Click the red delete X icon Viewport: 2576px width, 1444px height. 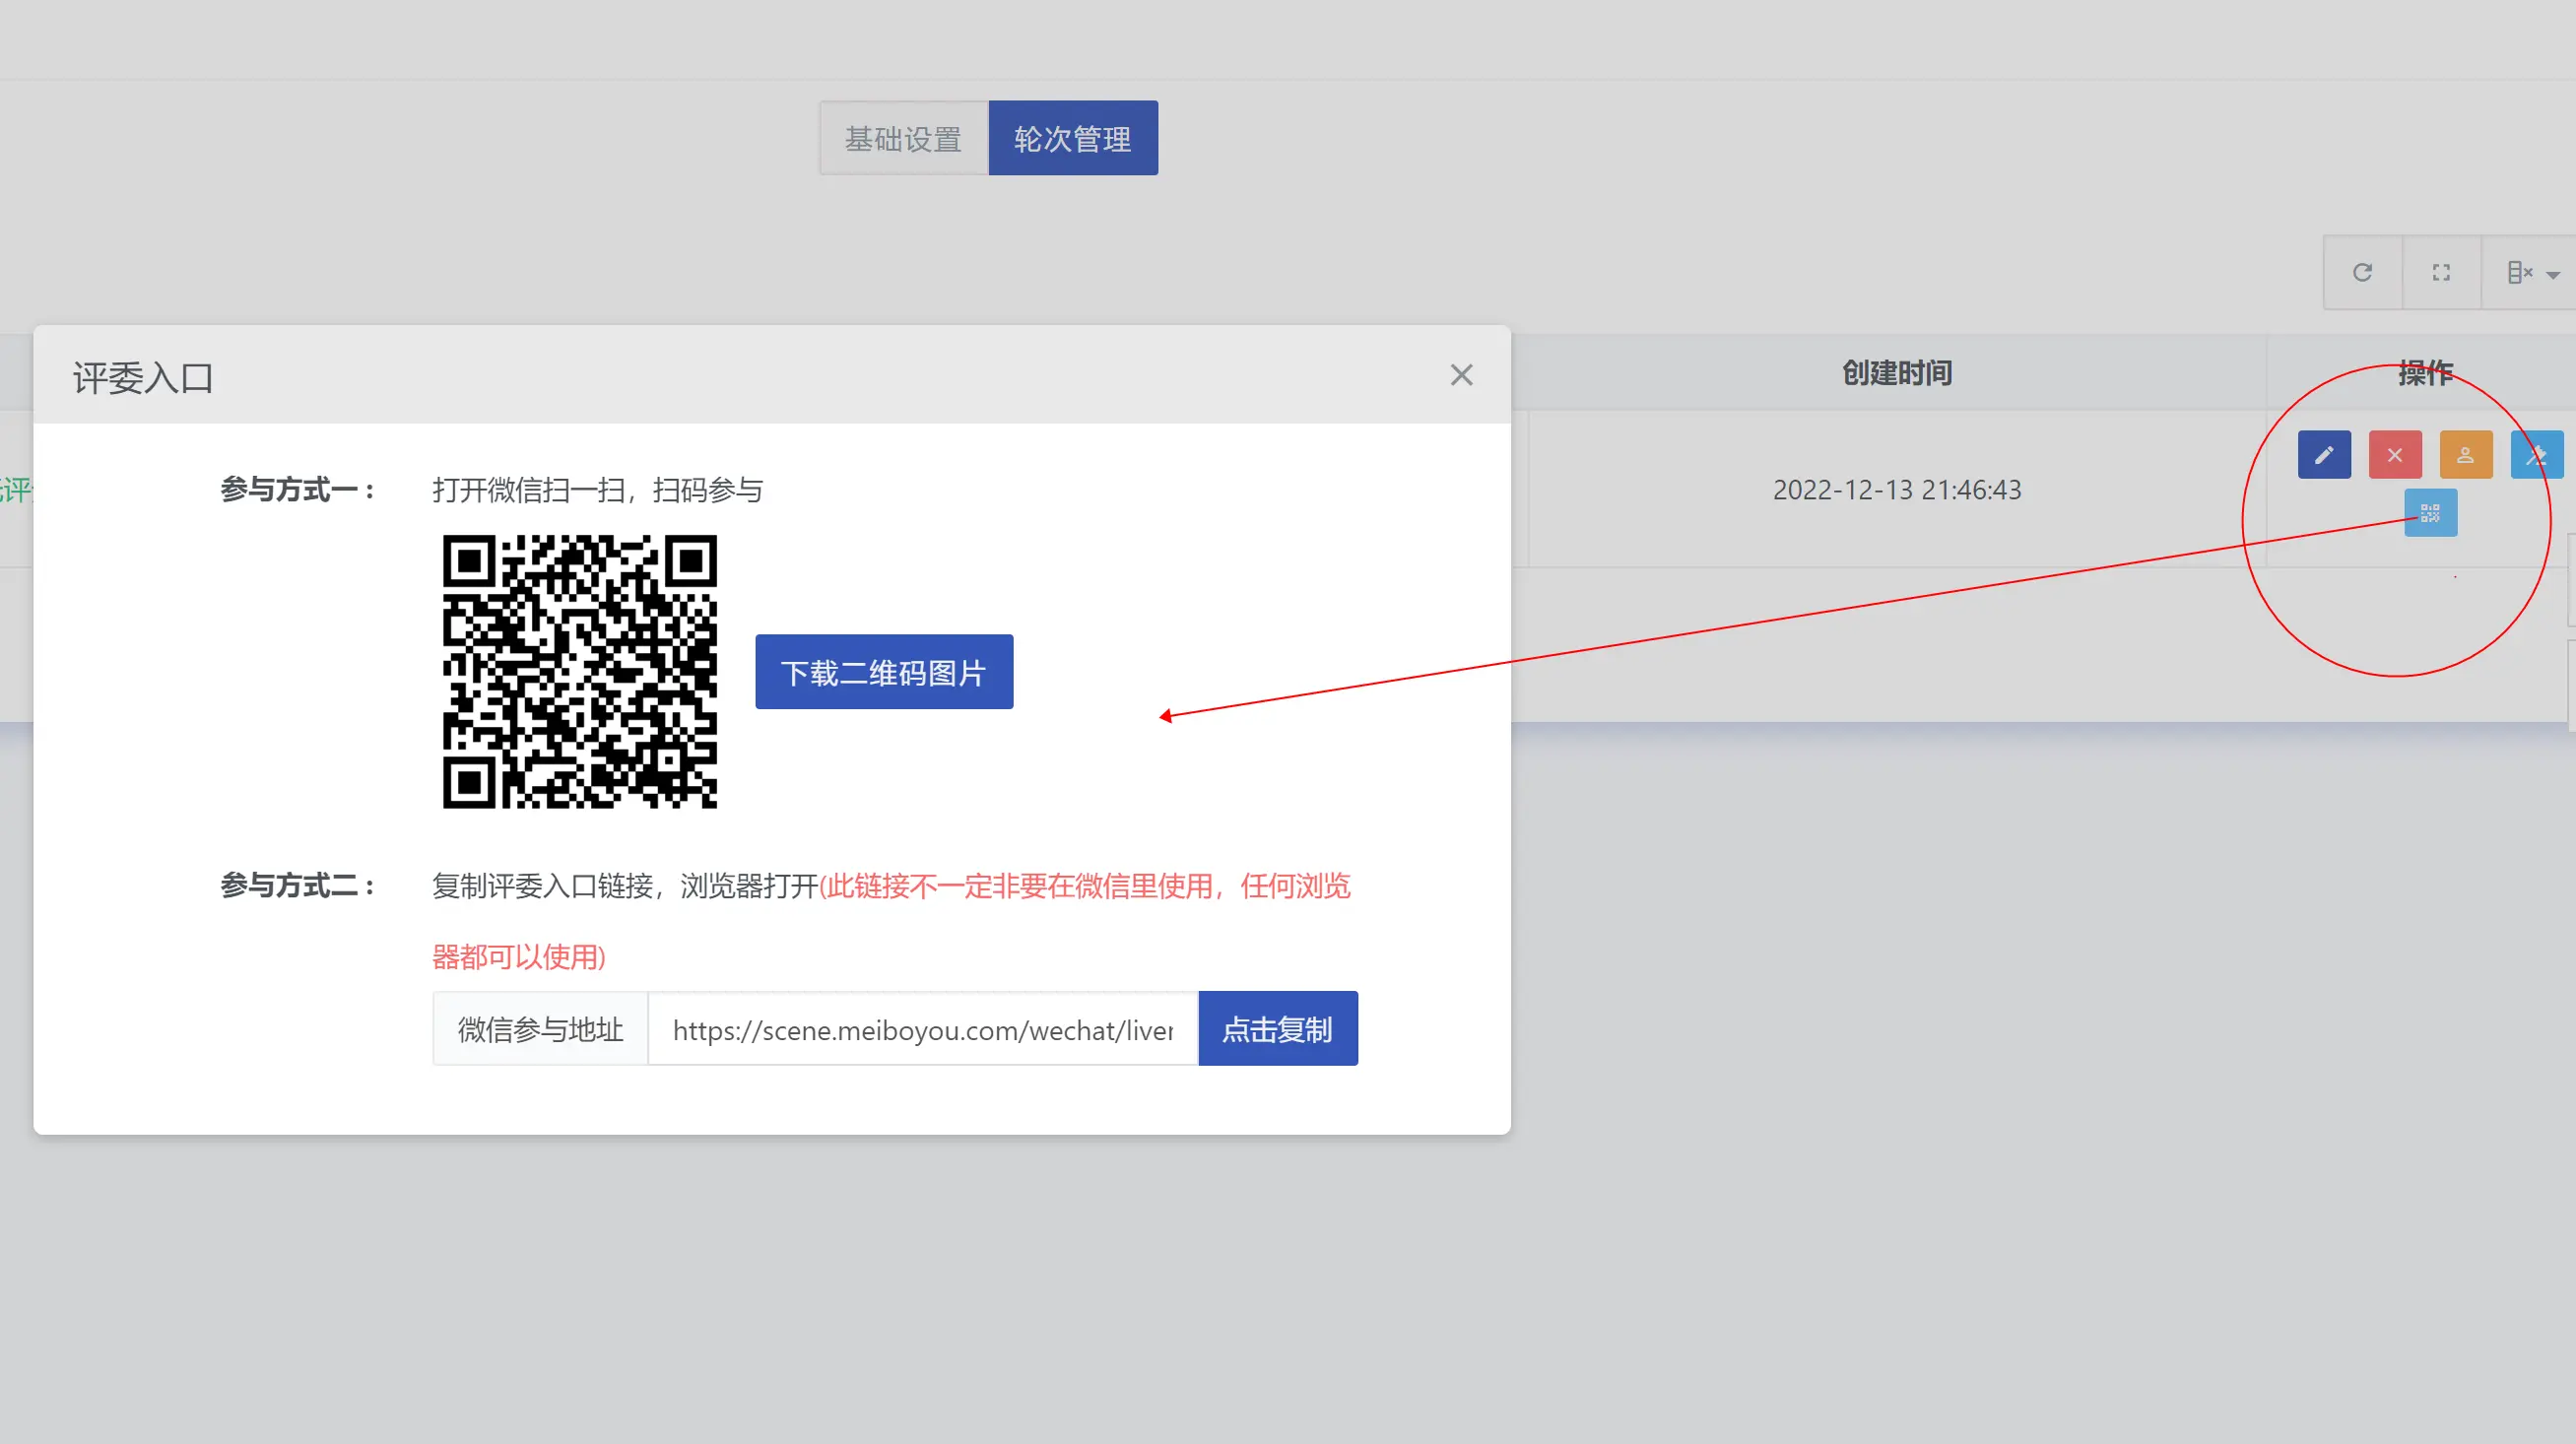tap(2394, 455)
